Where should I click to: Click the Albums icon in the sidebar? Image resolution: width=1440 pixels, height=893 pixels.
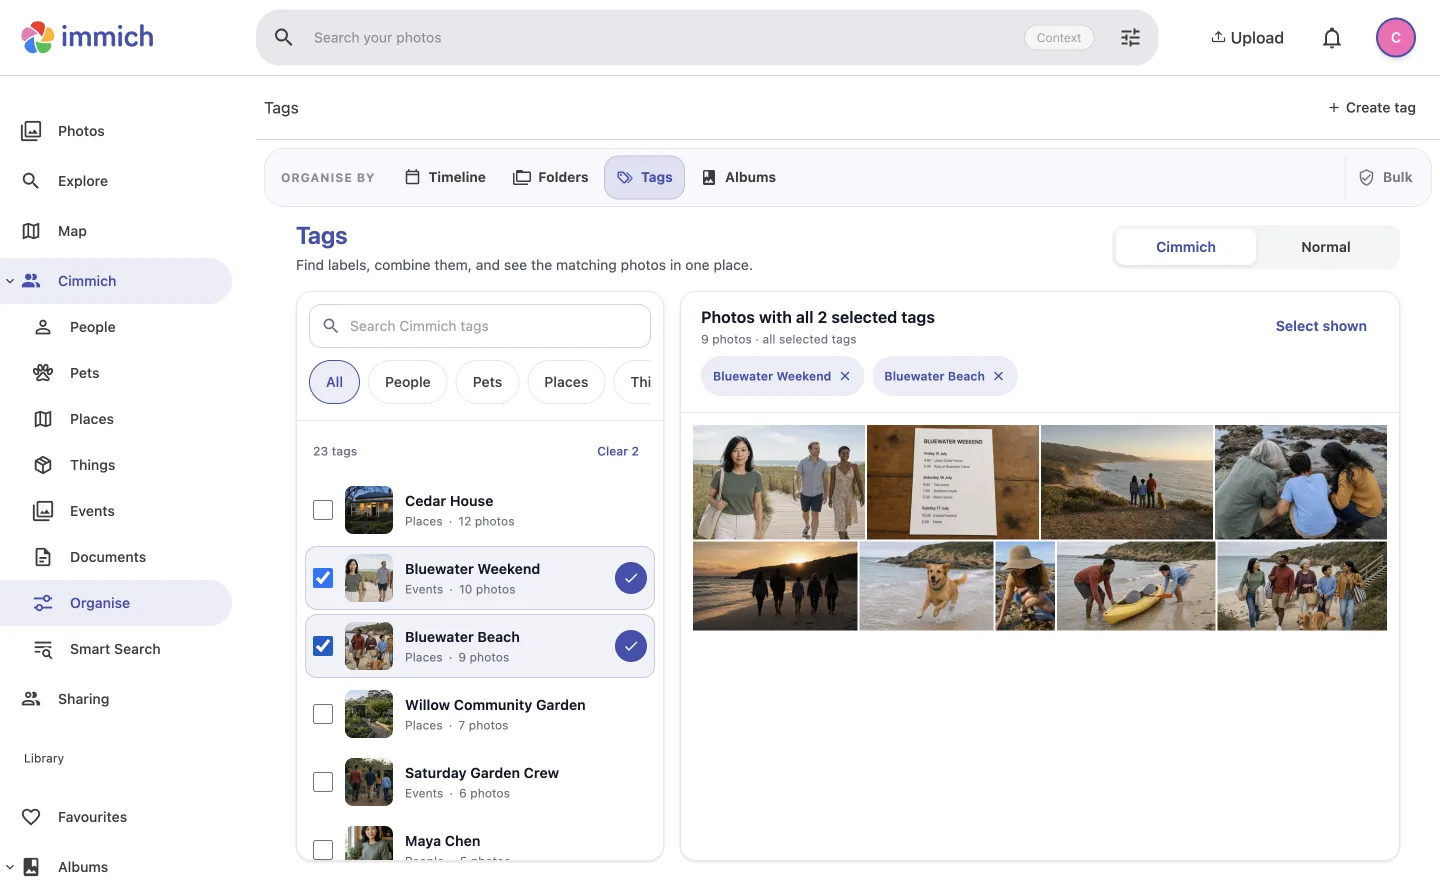point(31,867)
